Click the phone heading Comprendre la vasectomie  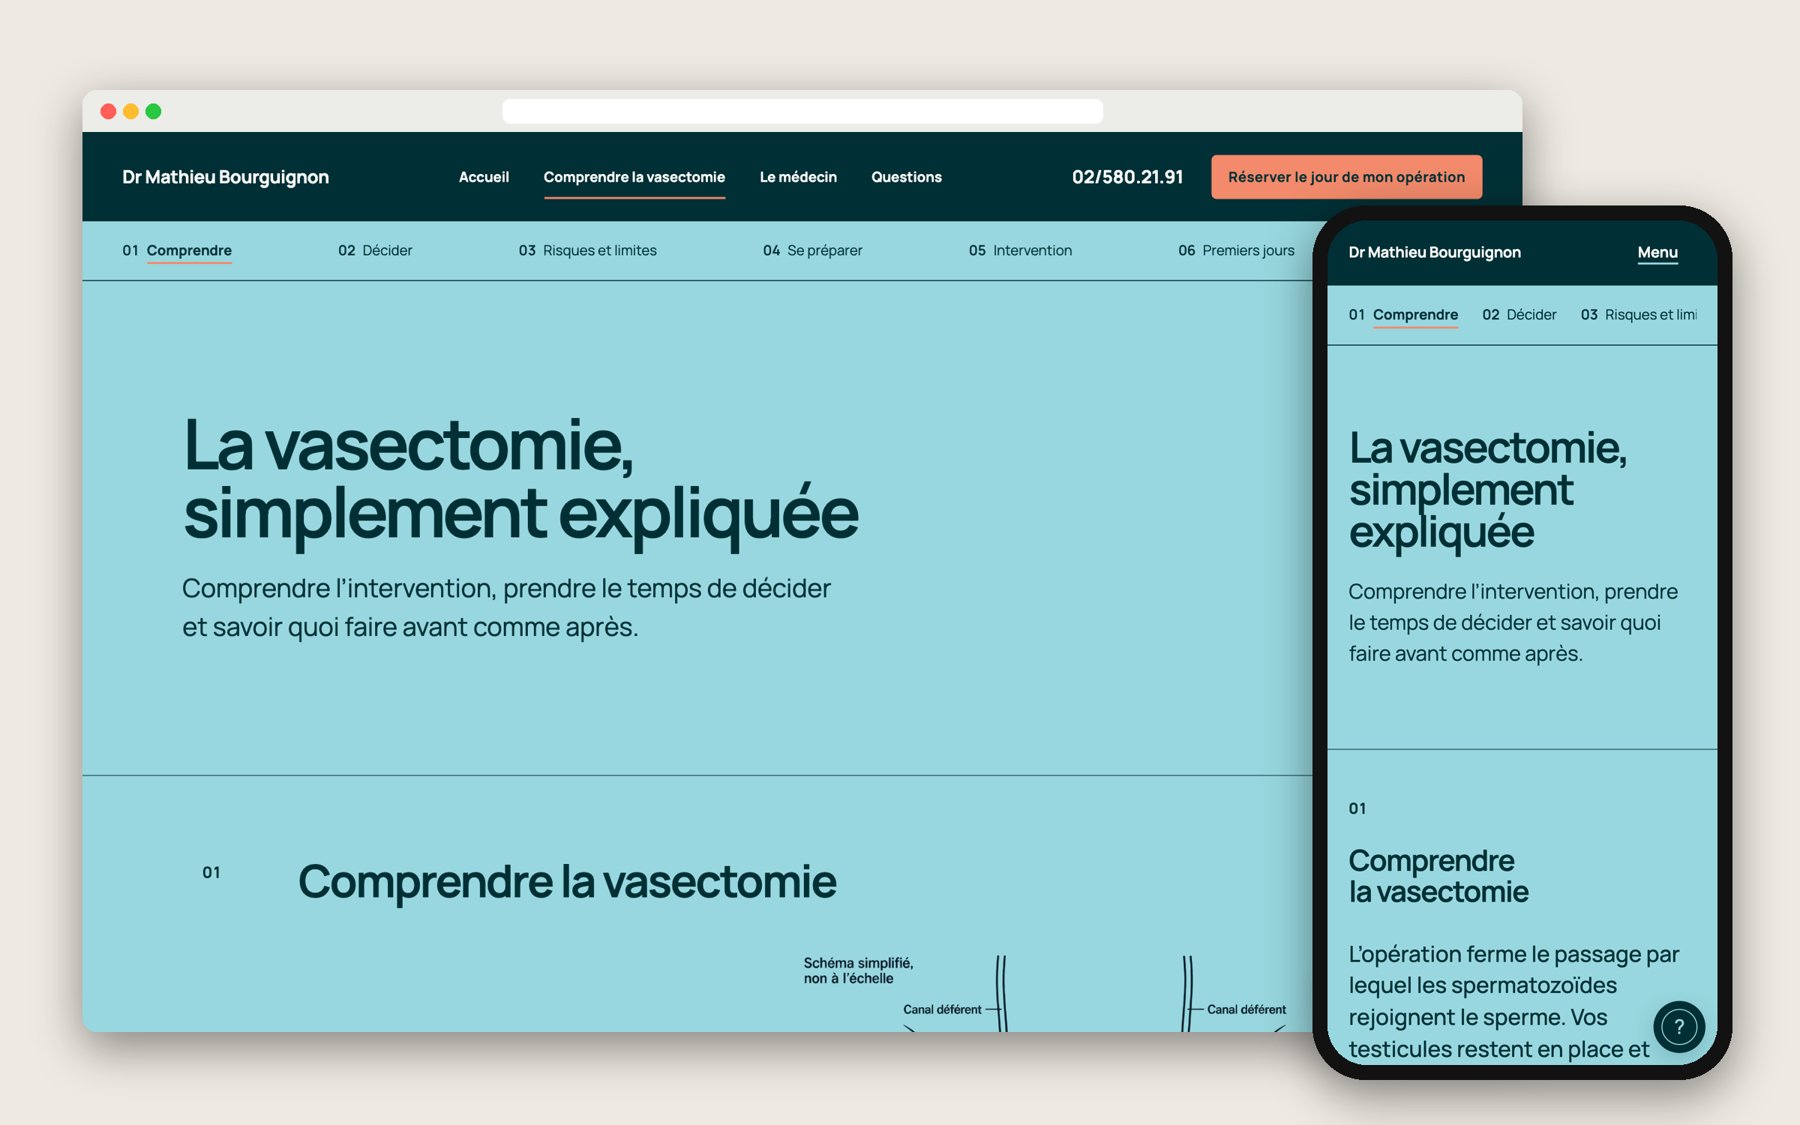(1438, 876)
